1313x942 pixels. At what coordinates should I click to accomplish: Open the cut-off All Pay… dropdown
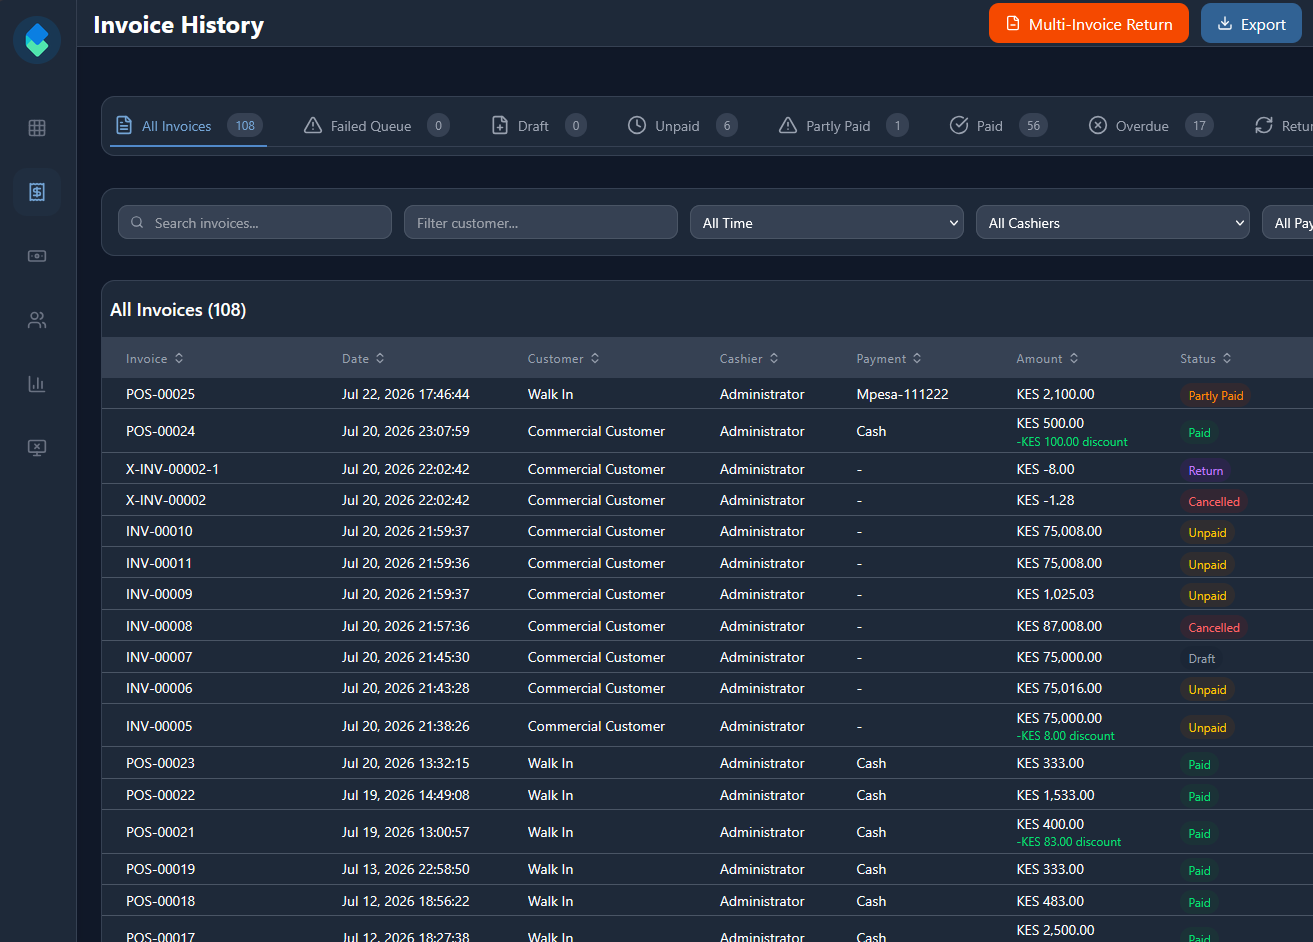(1288, 222)
